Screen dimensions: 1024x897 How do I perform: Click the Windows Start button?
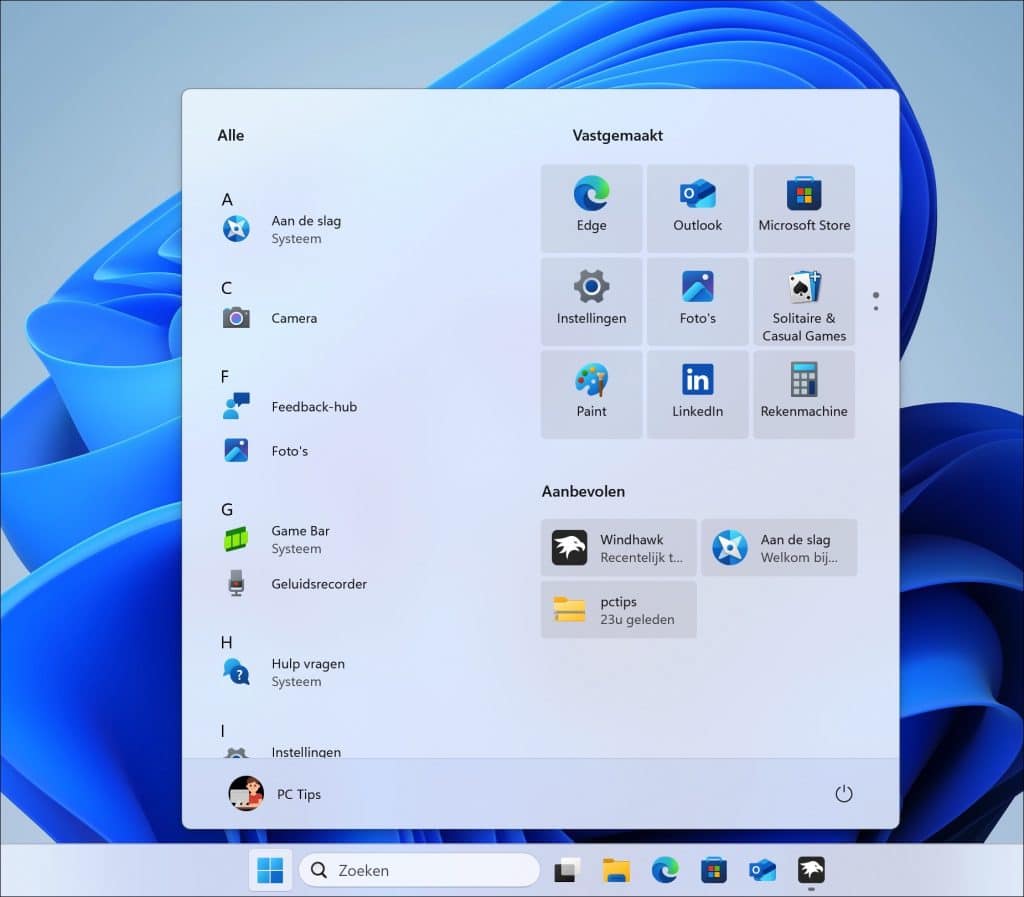coord(270,870)
